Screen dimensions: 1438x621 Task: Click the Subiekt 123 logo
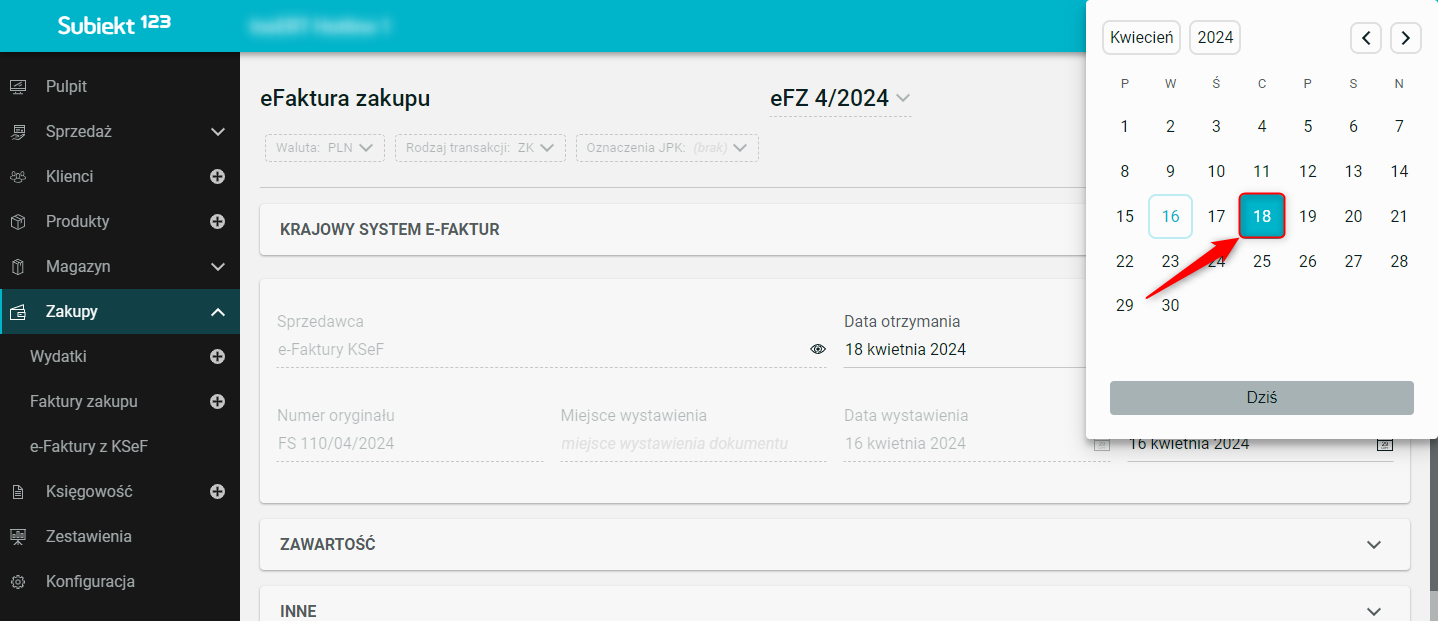pos(114,25)
